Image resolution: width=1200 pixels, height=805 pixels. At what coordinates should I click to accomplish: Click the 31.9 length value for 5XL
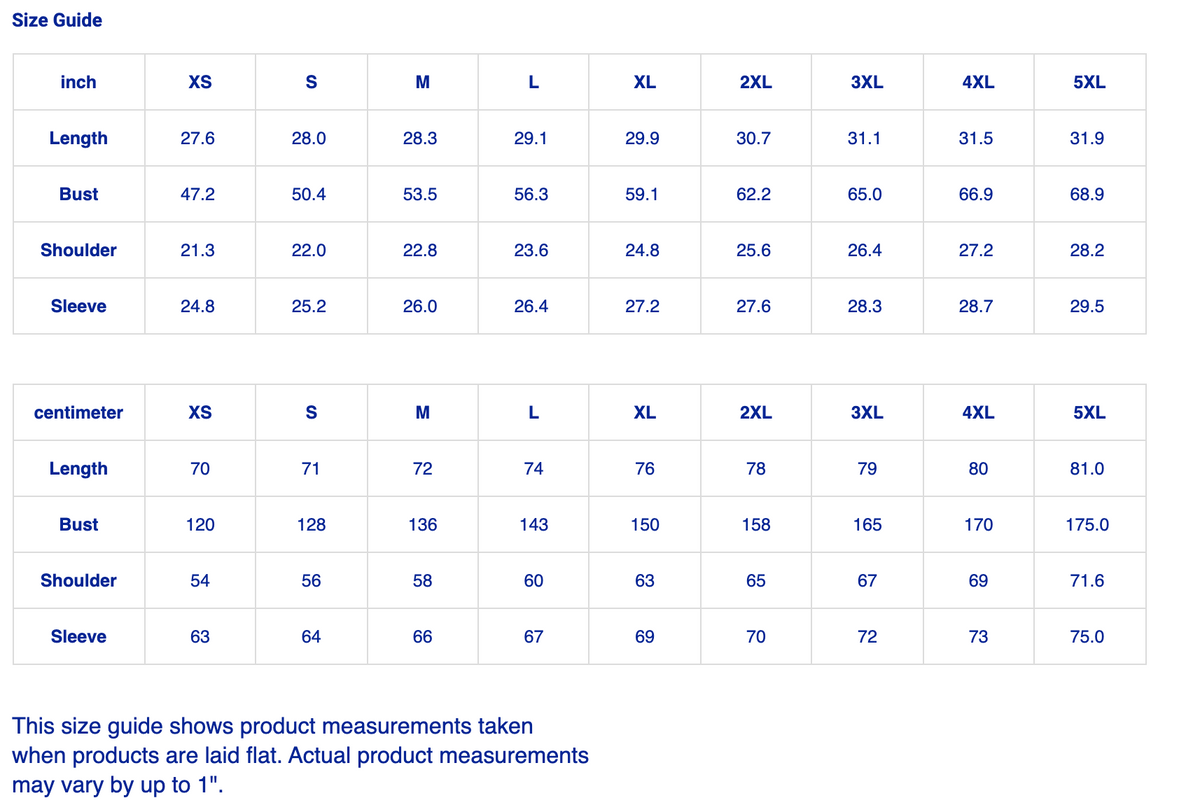[x=1087, y=138]
